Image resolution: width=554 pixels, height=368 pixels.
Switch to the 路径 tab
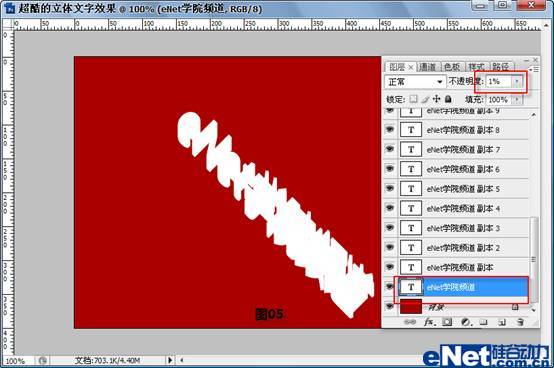coord(501,67)
